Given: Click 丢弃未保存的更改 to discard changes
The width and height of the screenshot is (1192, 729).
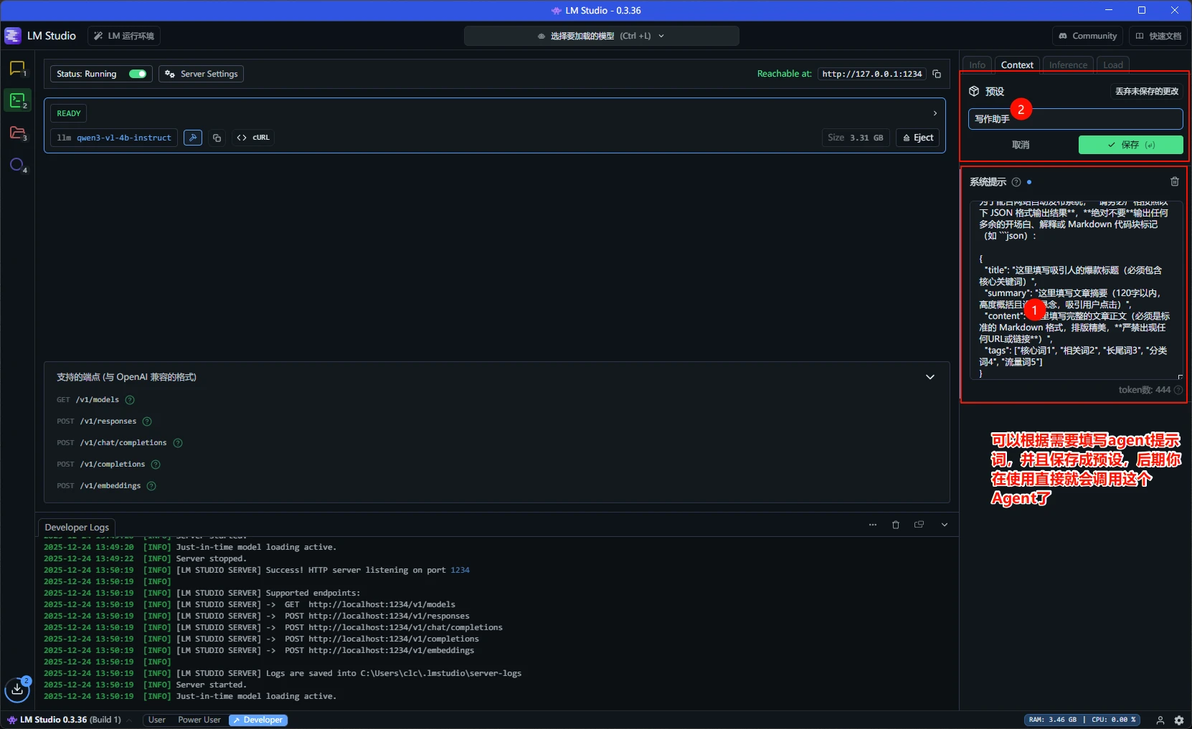Looking at the screenshot, I should click(x=1146, y=91).
